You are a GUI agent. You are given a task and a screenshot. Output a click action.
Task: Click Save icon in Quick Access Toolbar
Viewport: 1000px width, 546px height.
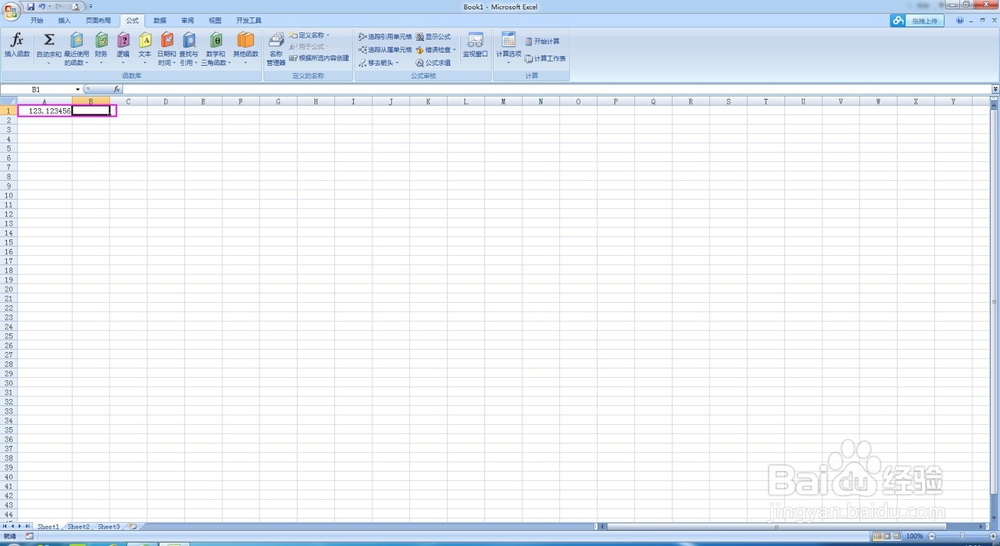(x=31, y=6)
